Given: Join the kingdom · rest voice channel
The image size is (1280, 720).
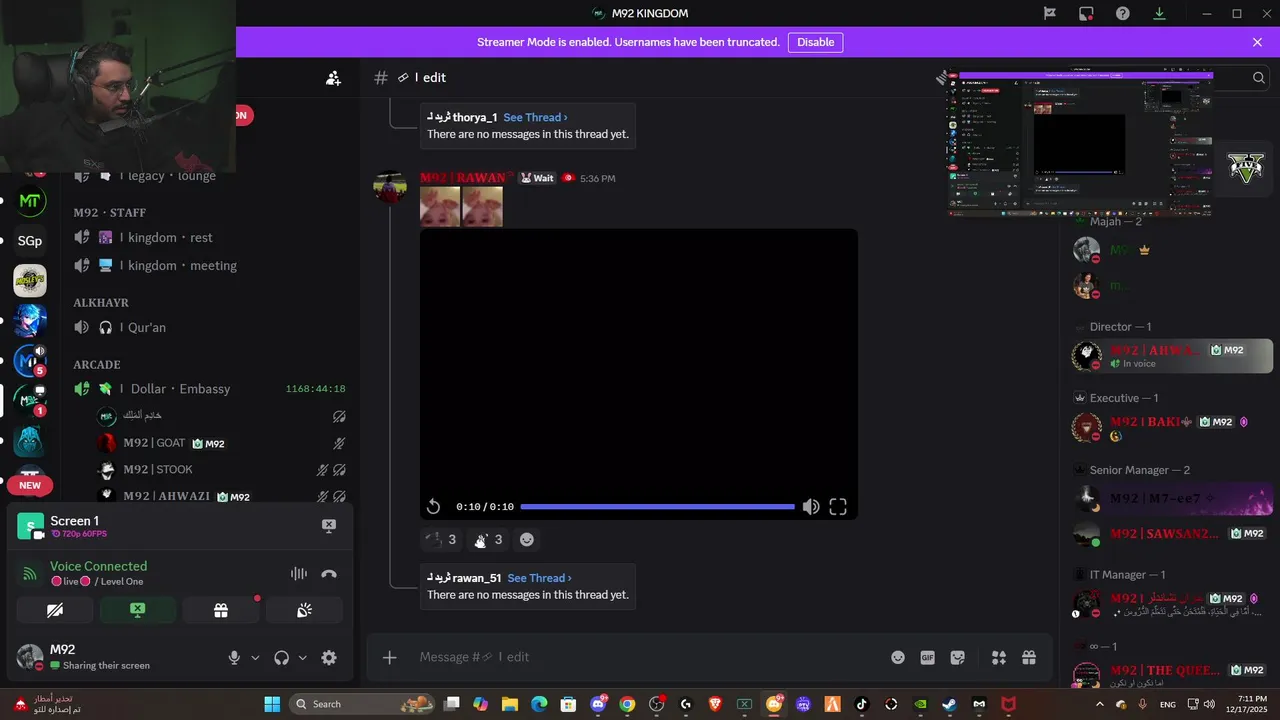Looking at the screenshot, I should click(x=208, y=238).
